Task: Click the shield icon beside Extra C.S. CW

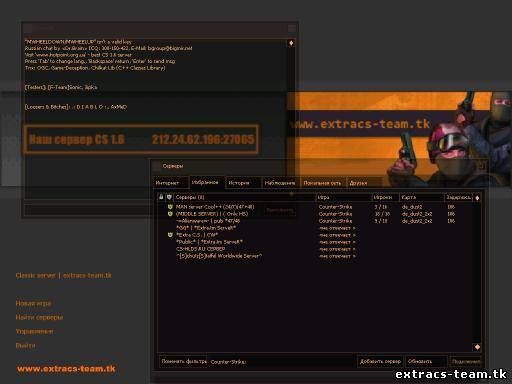Action: pos(170,235)
